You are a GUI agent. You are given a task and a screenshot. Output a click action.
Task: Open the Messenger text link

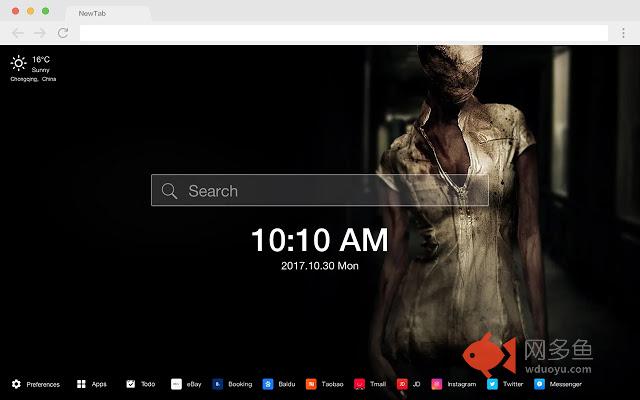pos(565,384)
